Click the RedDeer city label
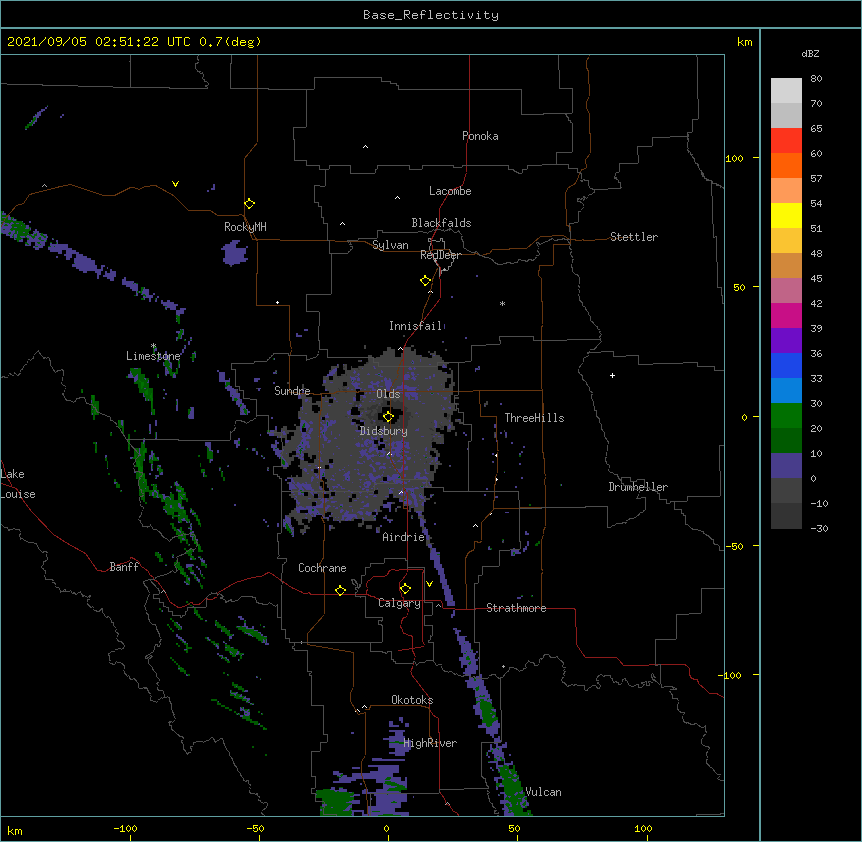The image size is (862, 842). click(x=440, y=255)
